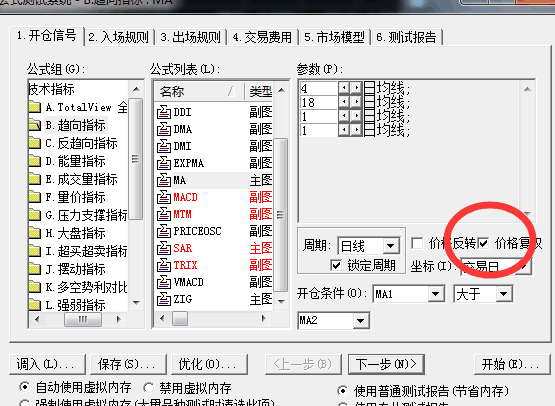Image resolution: width=555 pixels, height=406 pixels.
Task: Click the horizontal scrollbar thumb of 公式列表
Action: [x=180, y=319]
